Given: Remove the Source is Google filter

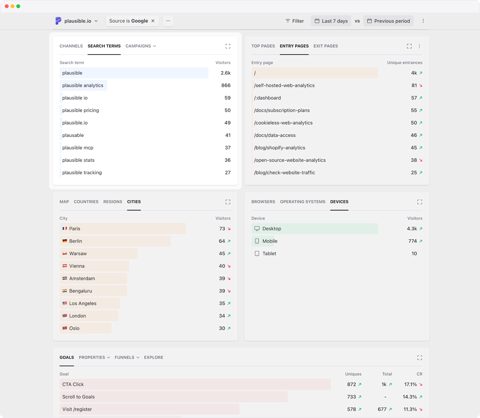Looking at the screenshot, I should (153, 21).
